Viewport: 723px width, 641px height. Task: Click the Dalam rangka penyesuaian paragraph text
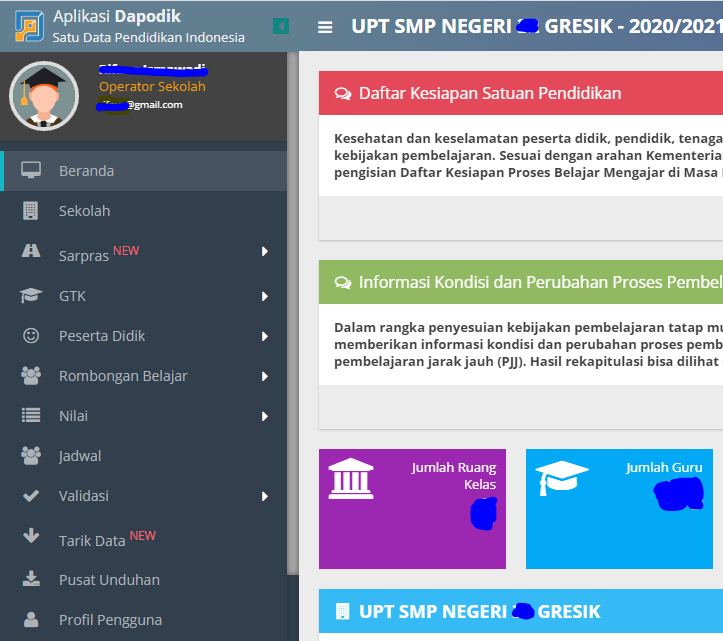tap(528, 344)
